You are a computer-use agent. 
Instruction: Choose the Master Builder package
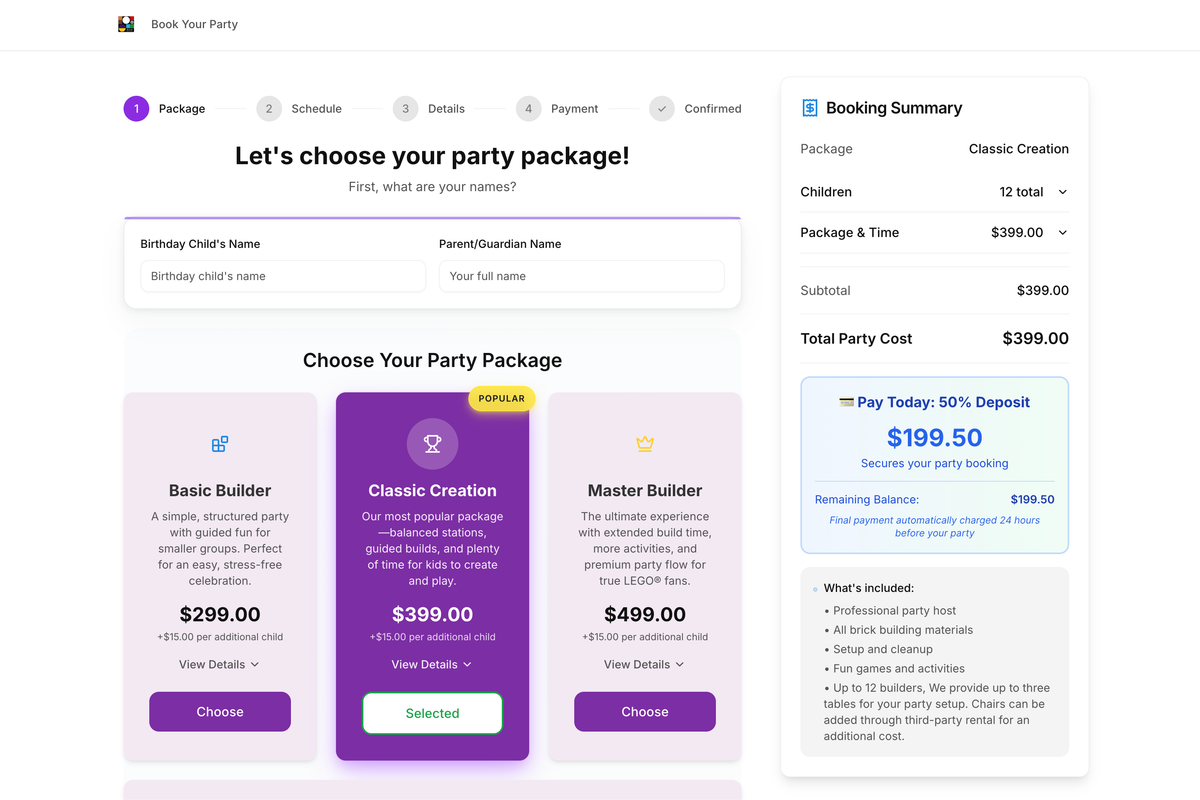pos(644,711)
